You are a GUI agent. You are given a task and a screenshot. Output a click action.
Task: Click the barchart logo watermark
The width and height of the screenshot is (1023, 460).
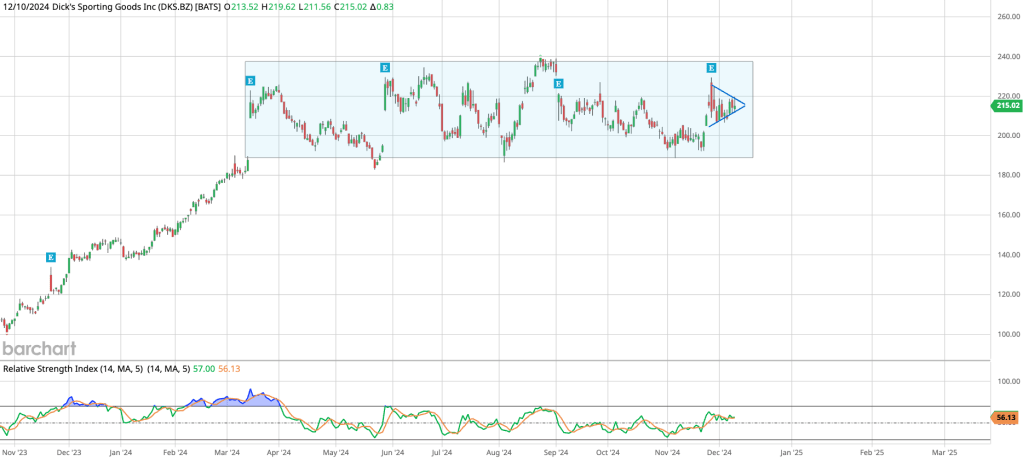coord(37,349)
